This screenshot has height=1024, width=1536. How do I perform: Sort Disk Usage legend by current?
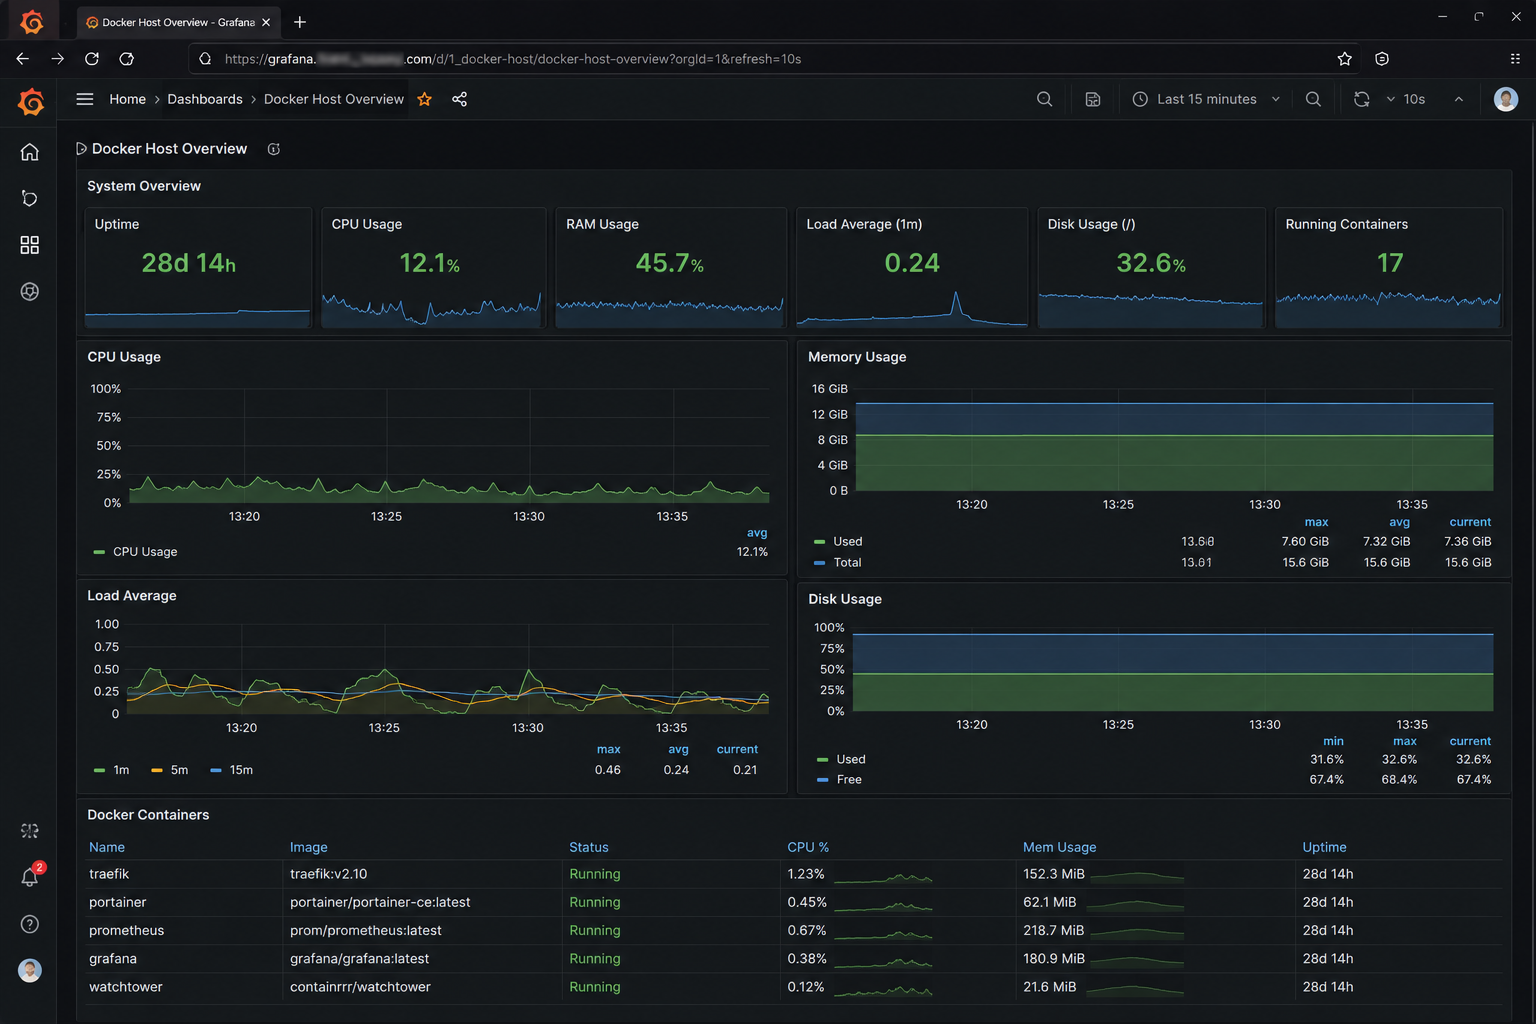[x=1470, y=741]
